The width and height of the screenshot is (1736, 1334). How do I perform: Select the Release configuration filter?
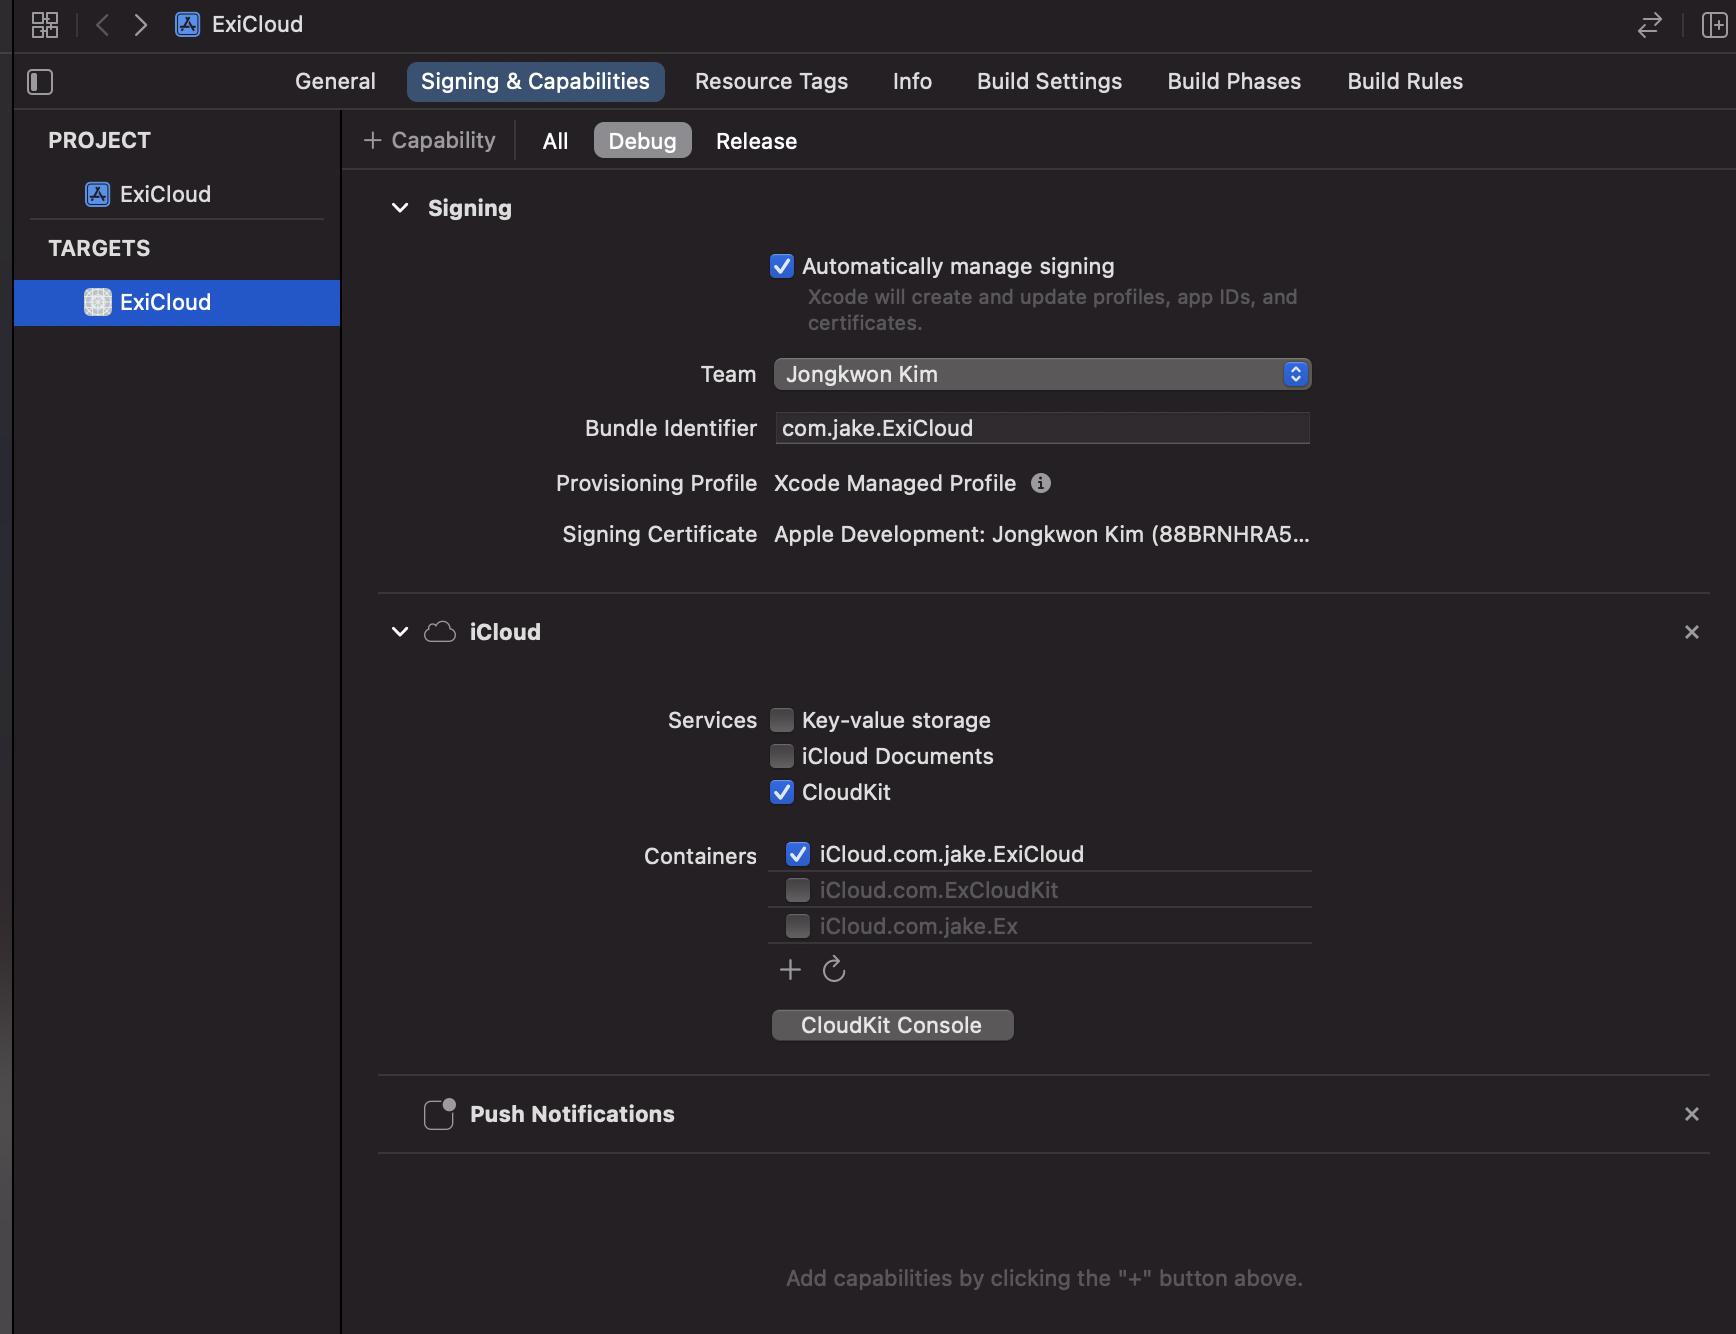click(756, 141)
